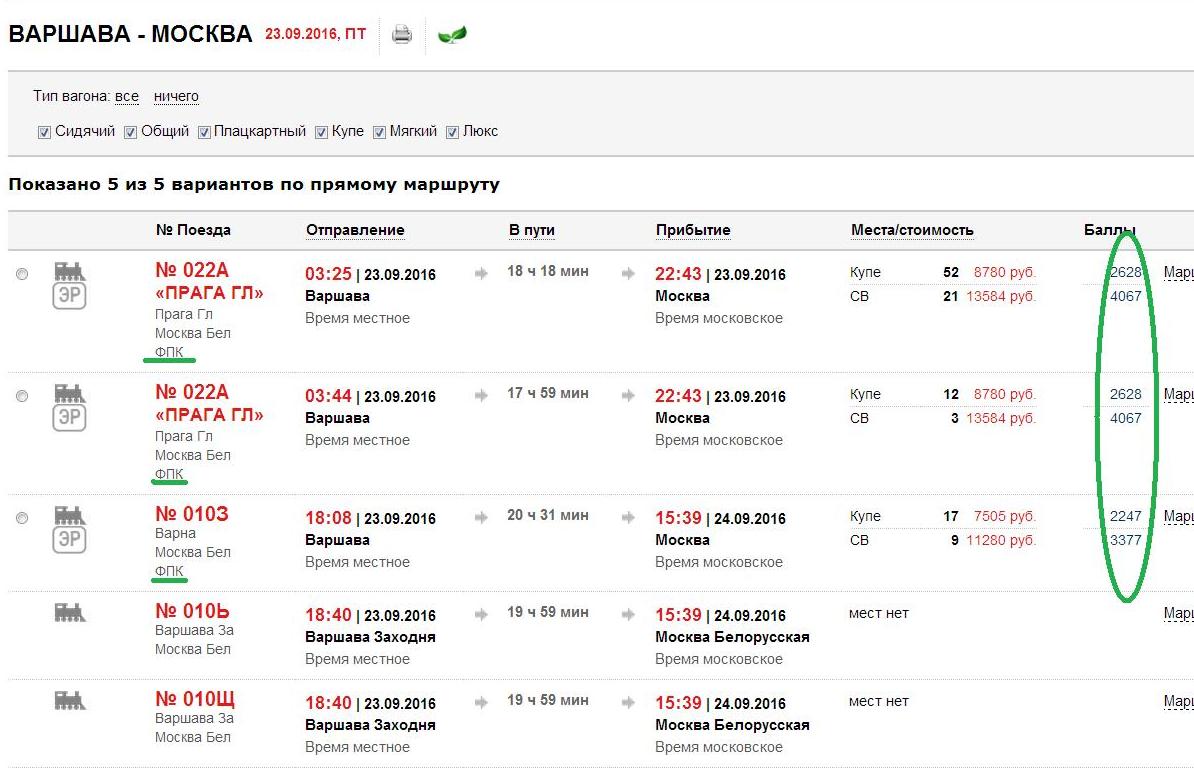Click the Места/стоимость column header
The image size is (1194, 768).
911,230
